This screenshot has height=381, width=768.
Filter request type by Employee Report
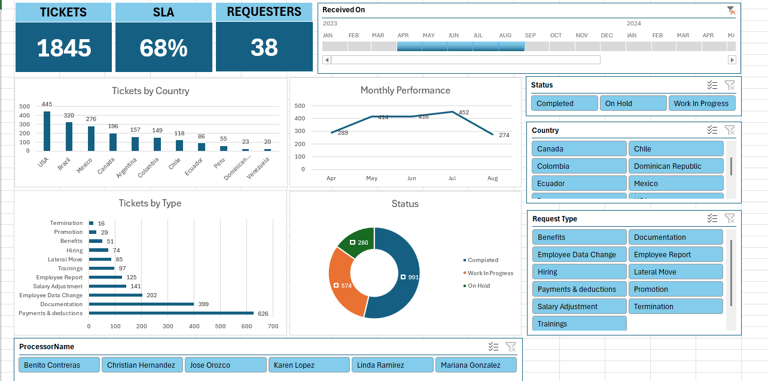click(676, 255)
